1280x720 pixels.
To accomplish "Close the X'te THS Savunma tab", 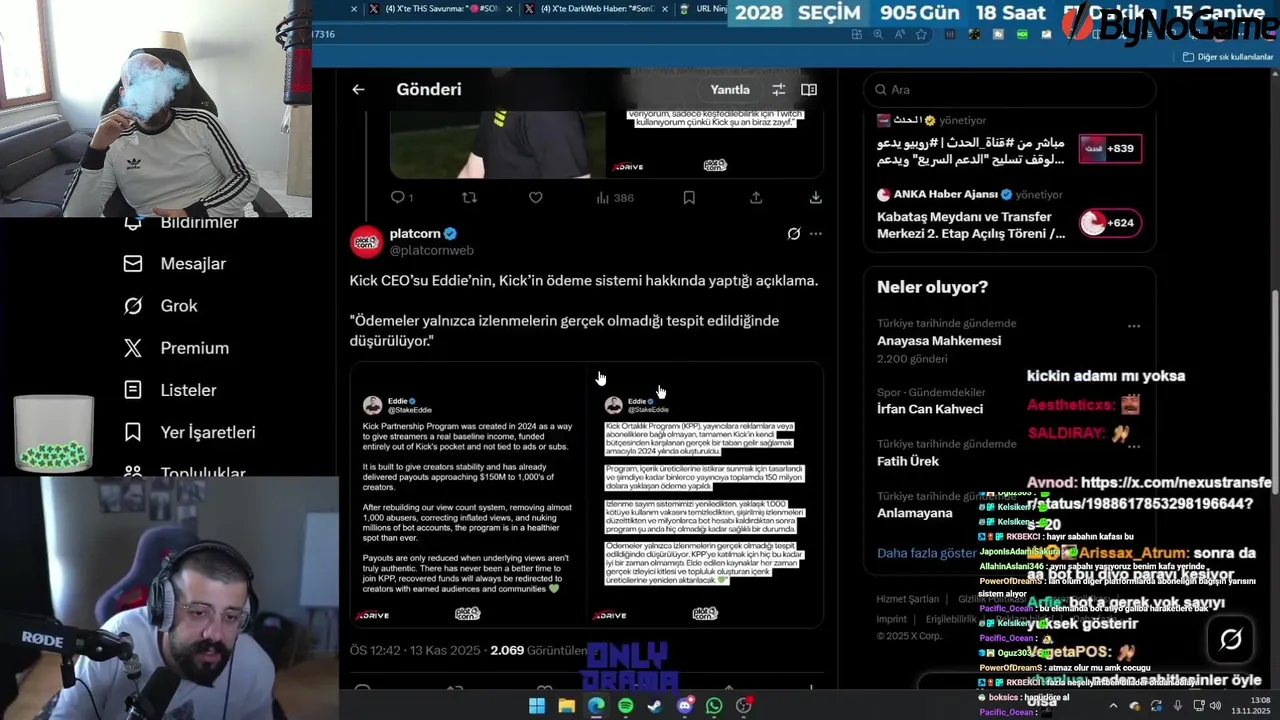I will 511,9.
